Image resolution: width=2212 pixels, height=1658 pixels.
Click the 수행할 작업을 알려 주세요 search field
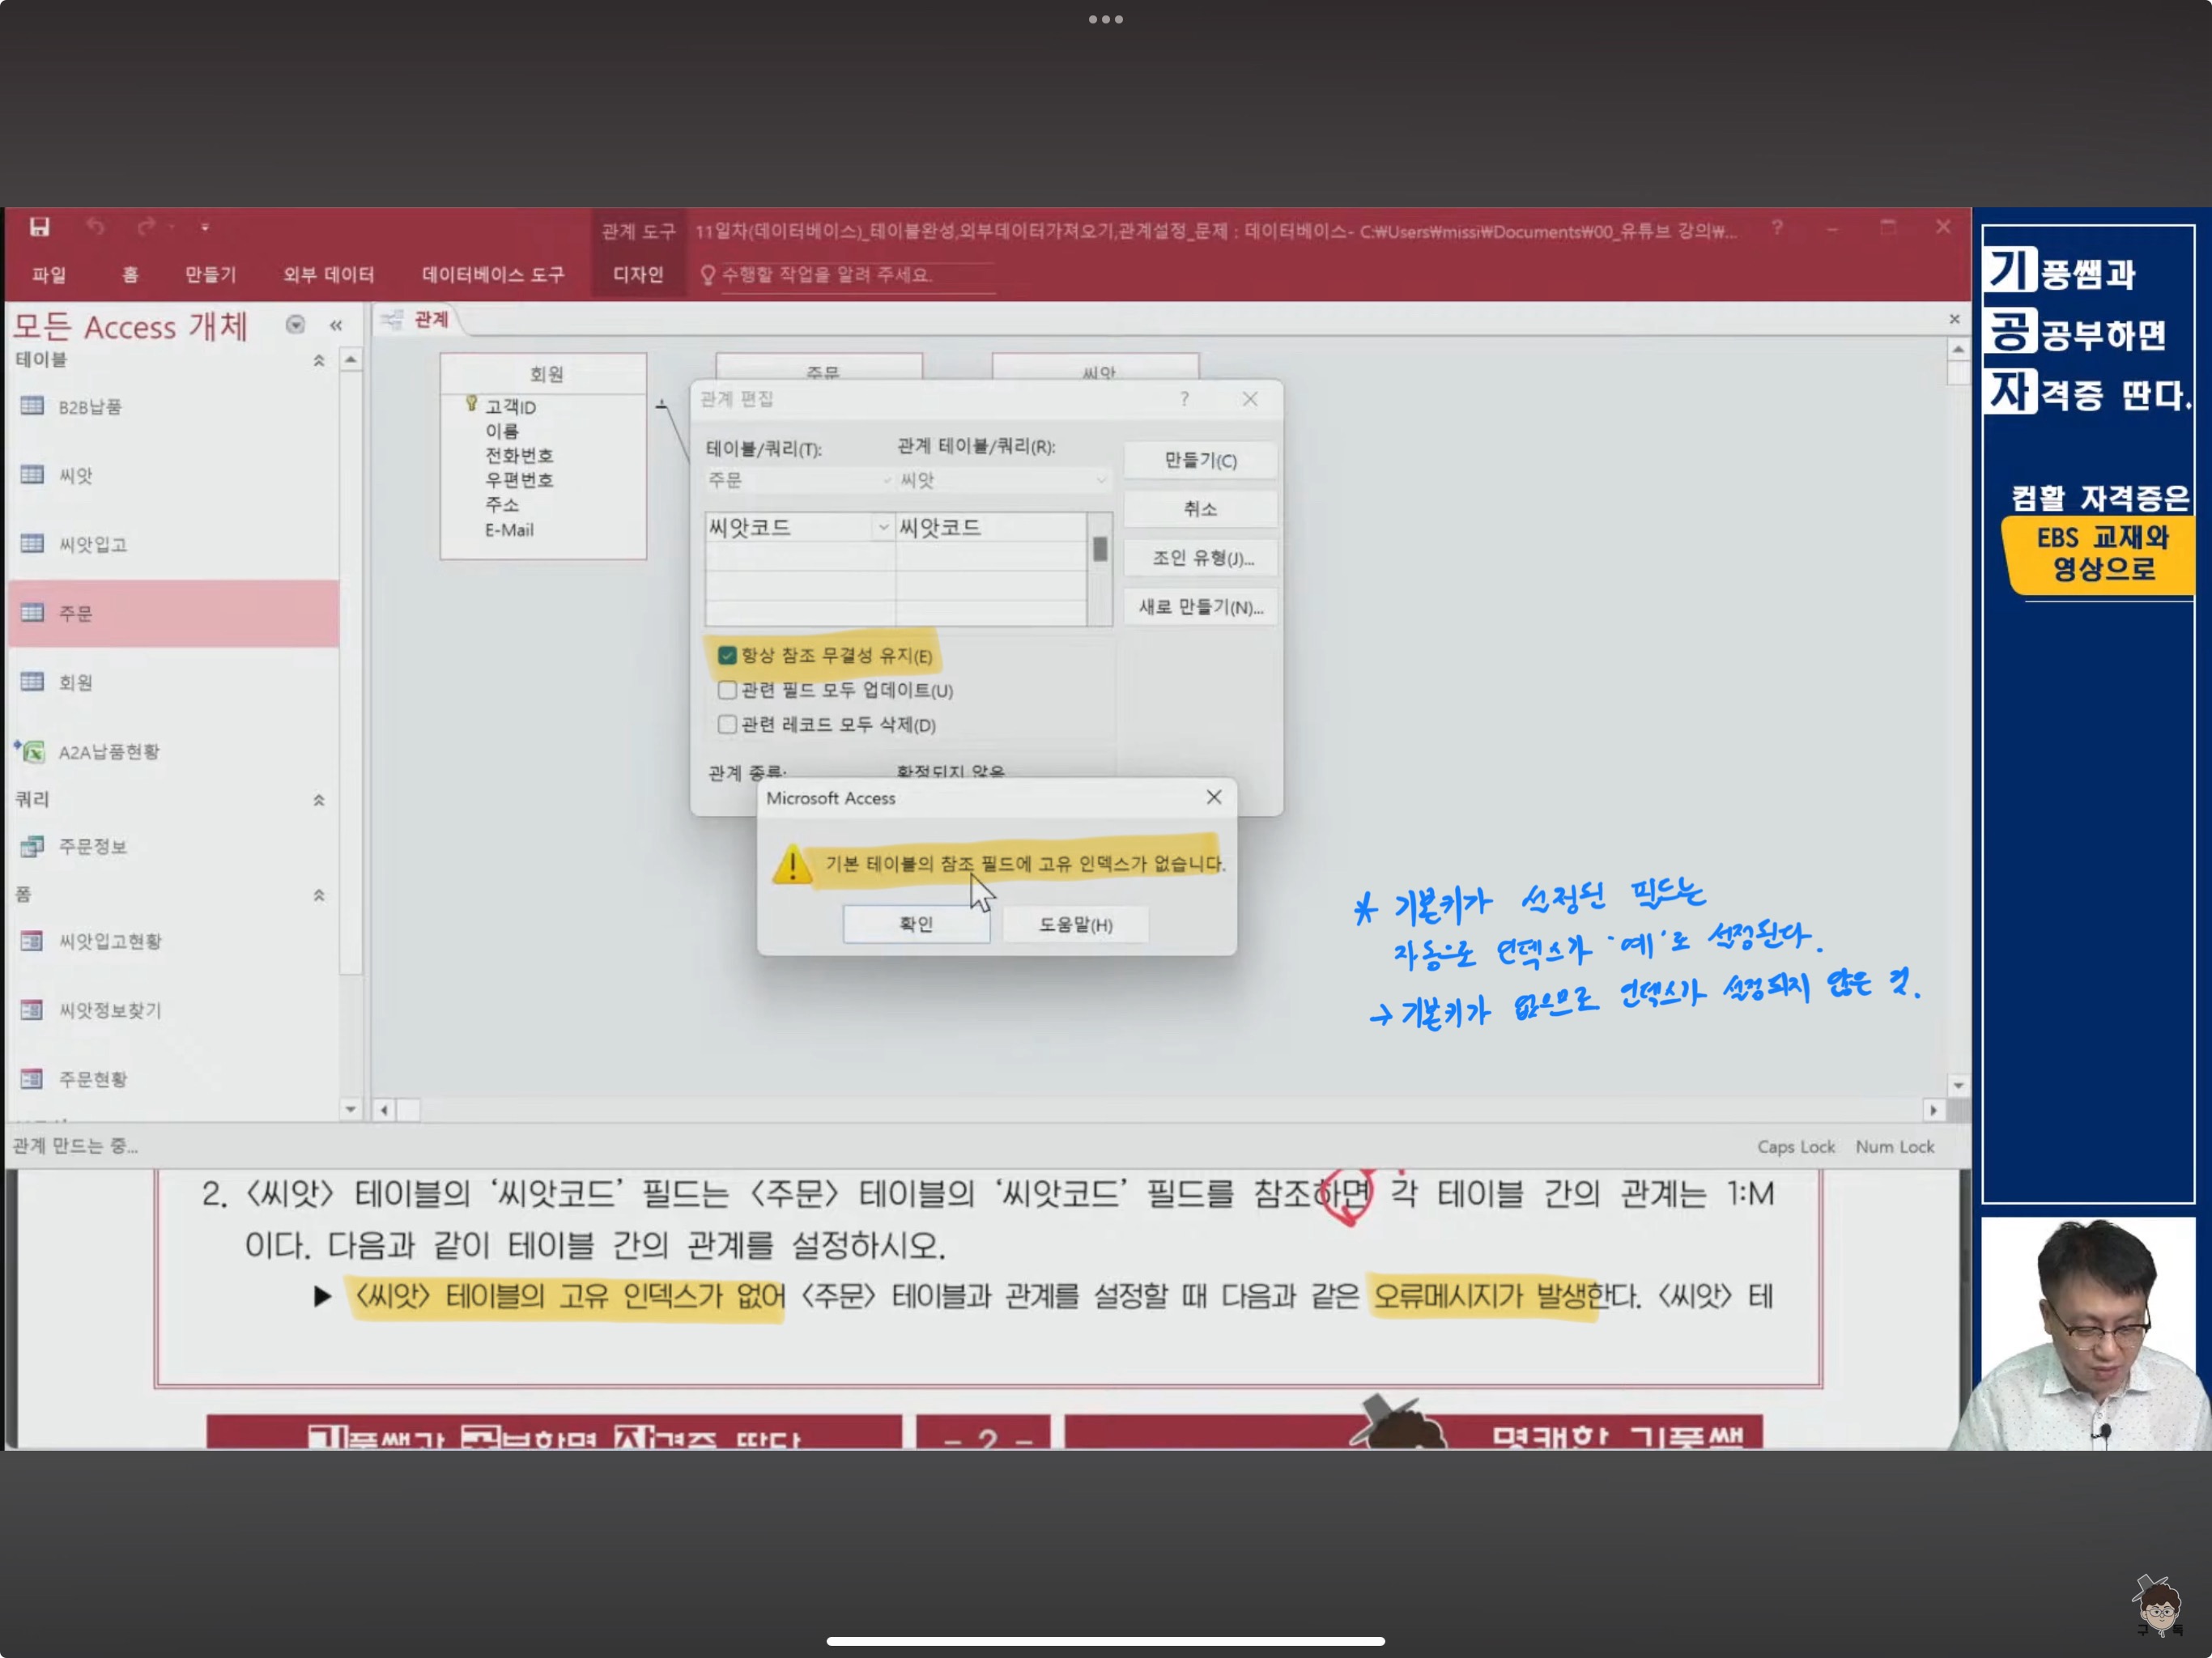pos(830,275)
